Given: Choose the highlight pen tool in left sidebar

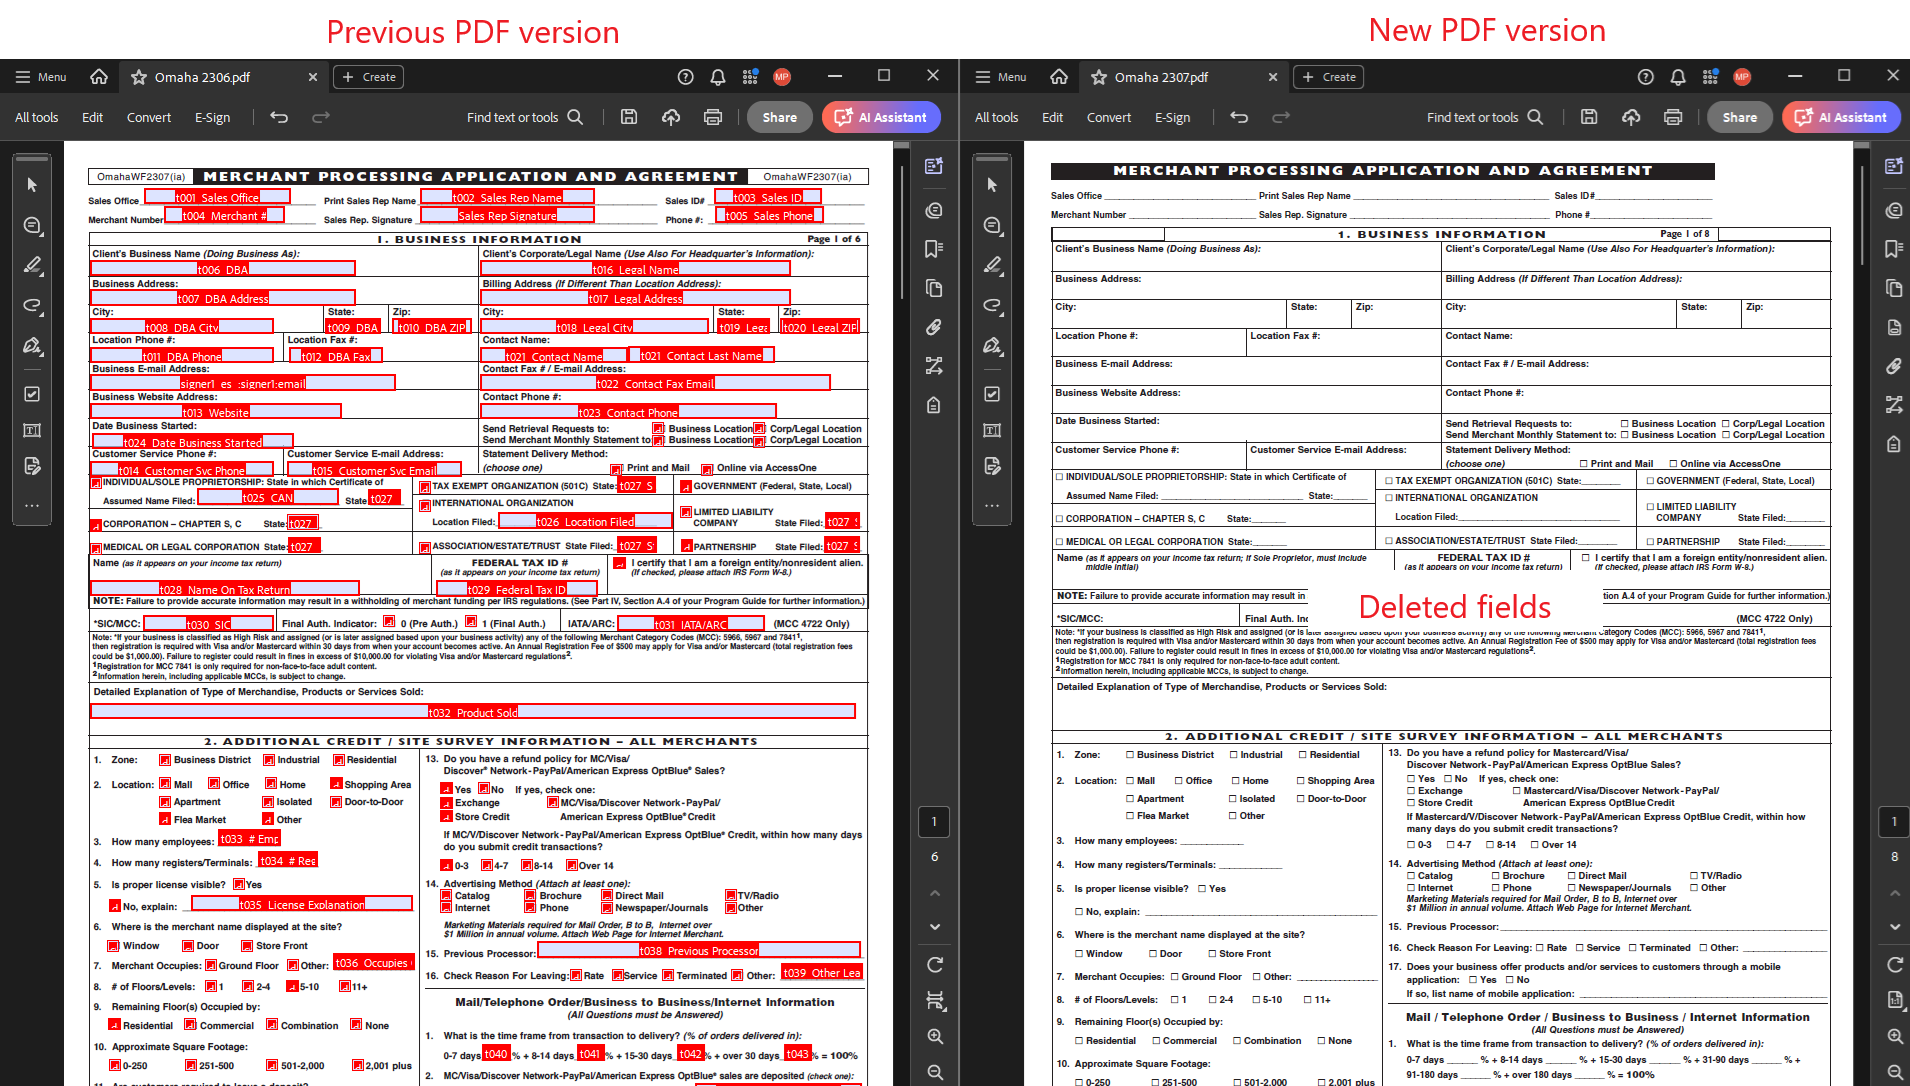Looking at the screenshot, I should pos(32,265).
